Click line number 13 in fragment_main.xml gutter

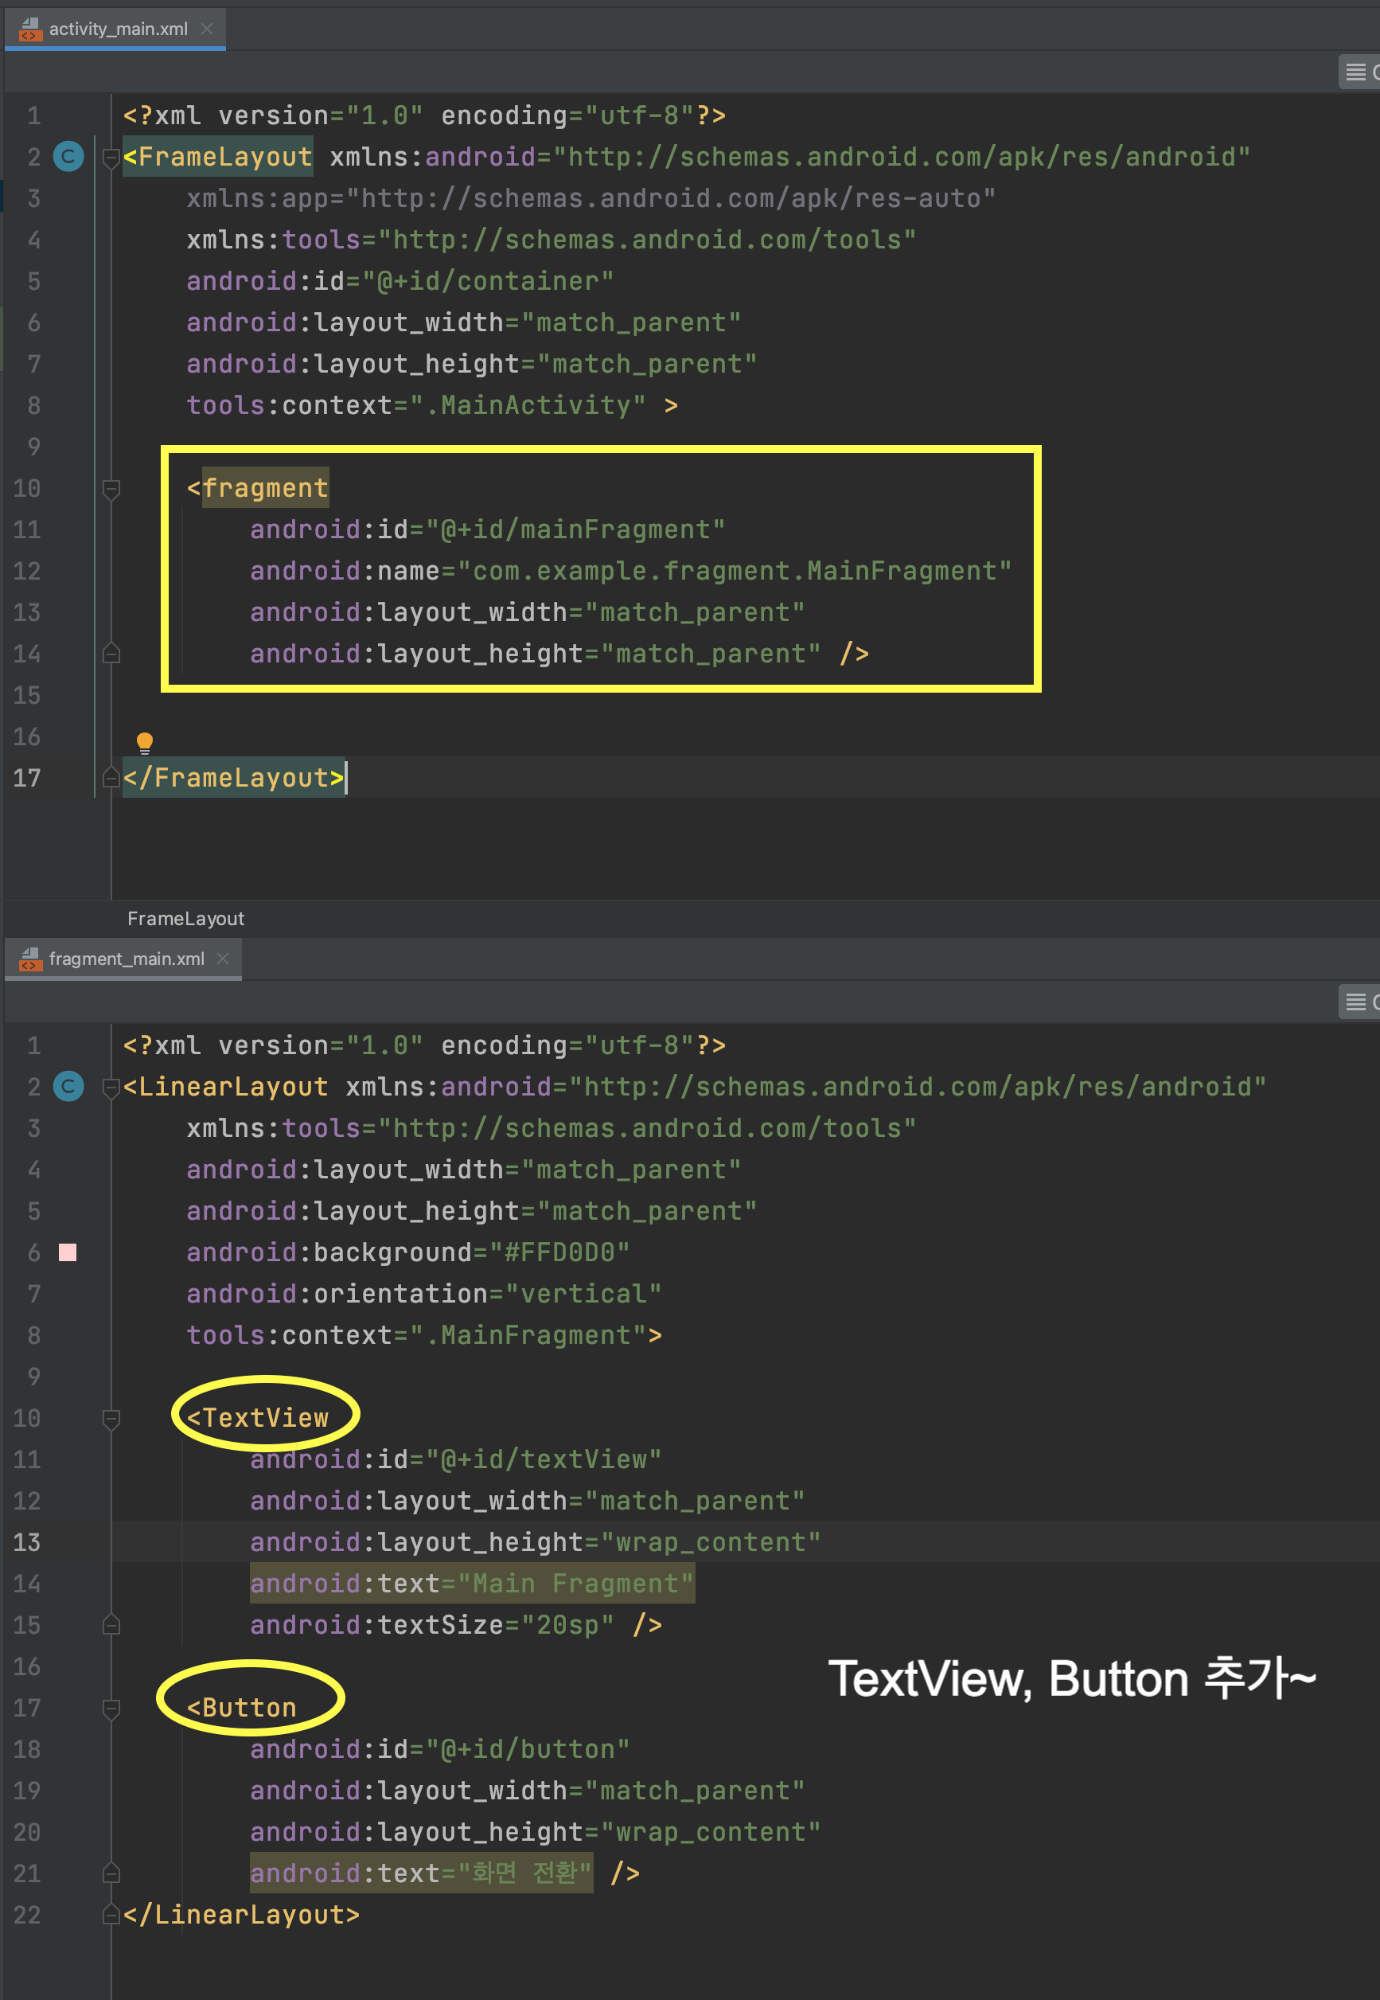[27, 1542]
